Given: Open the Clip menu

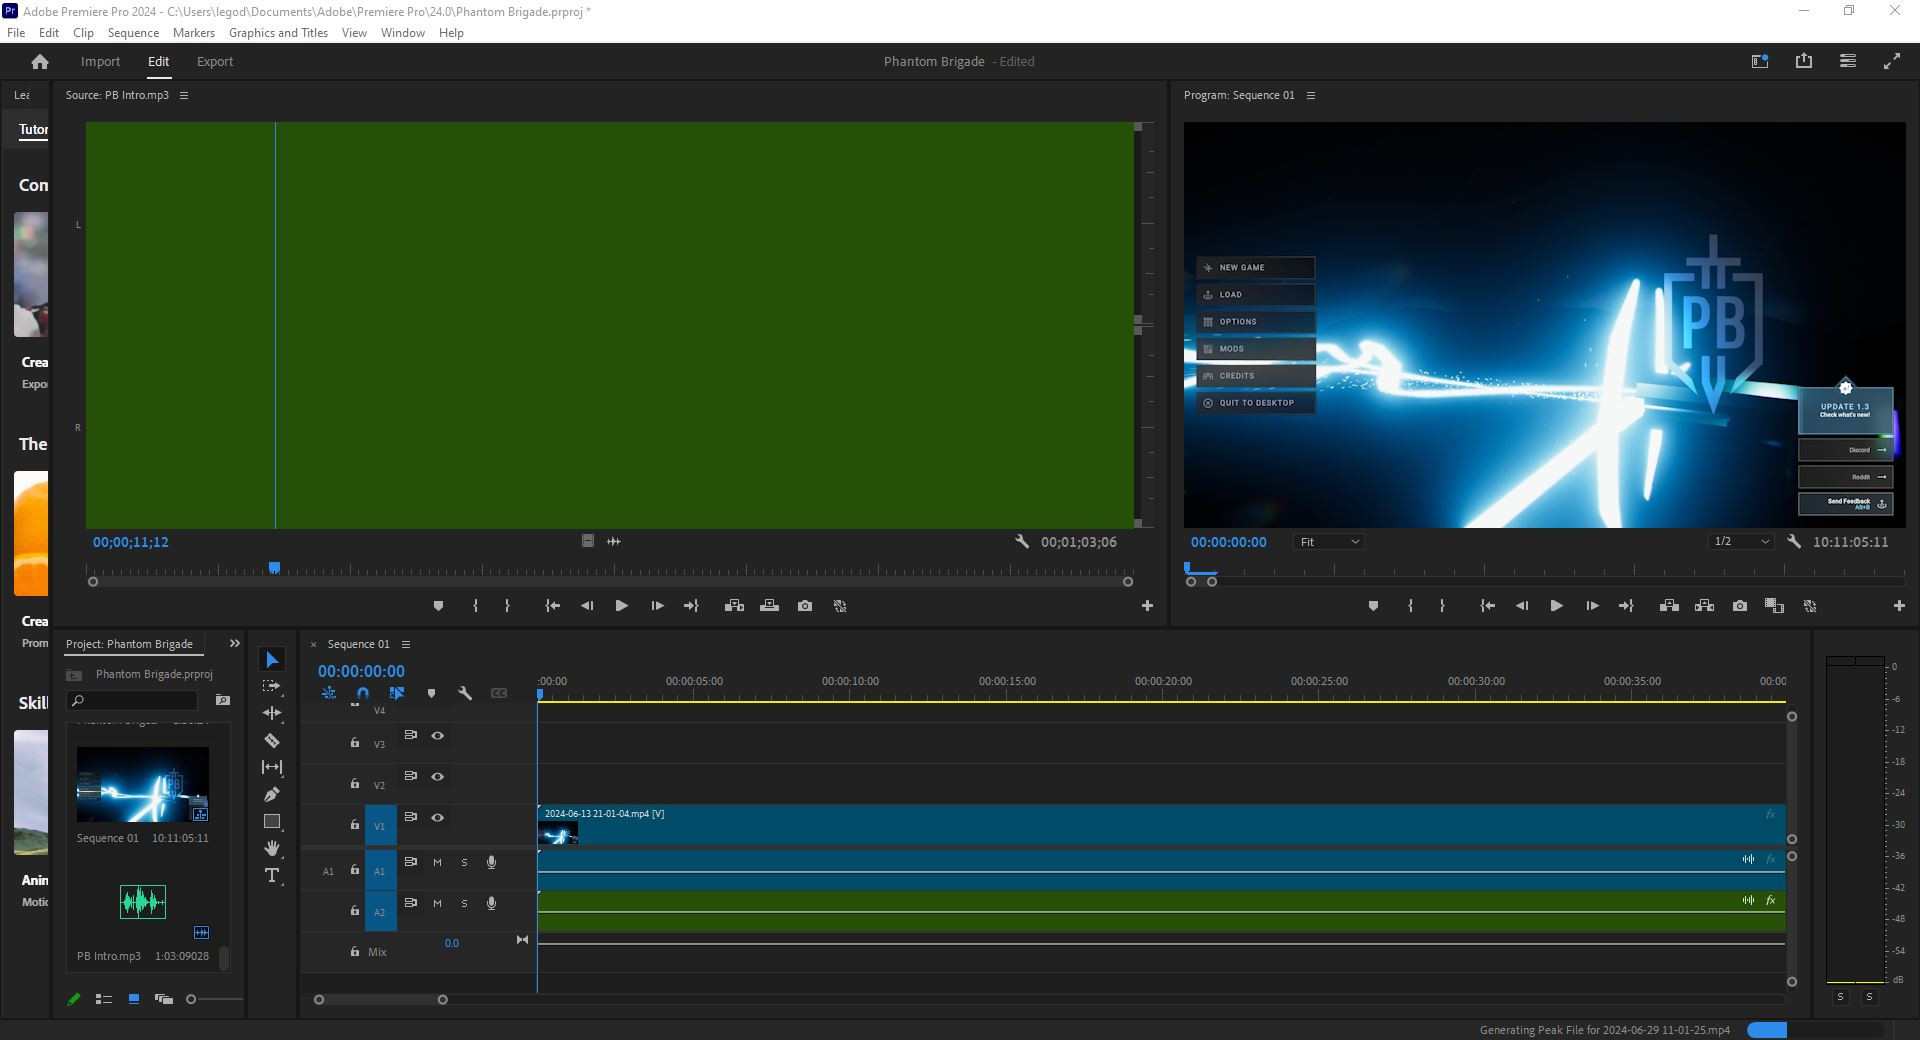Looking at the screenshot, I should (x=83, y=33).
